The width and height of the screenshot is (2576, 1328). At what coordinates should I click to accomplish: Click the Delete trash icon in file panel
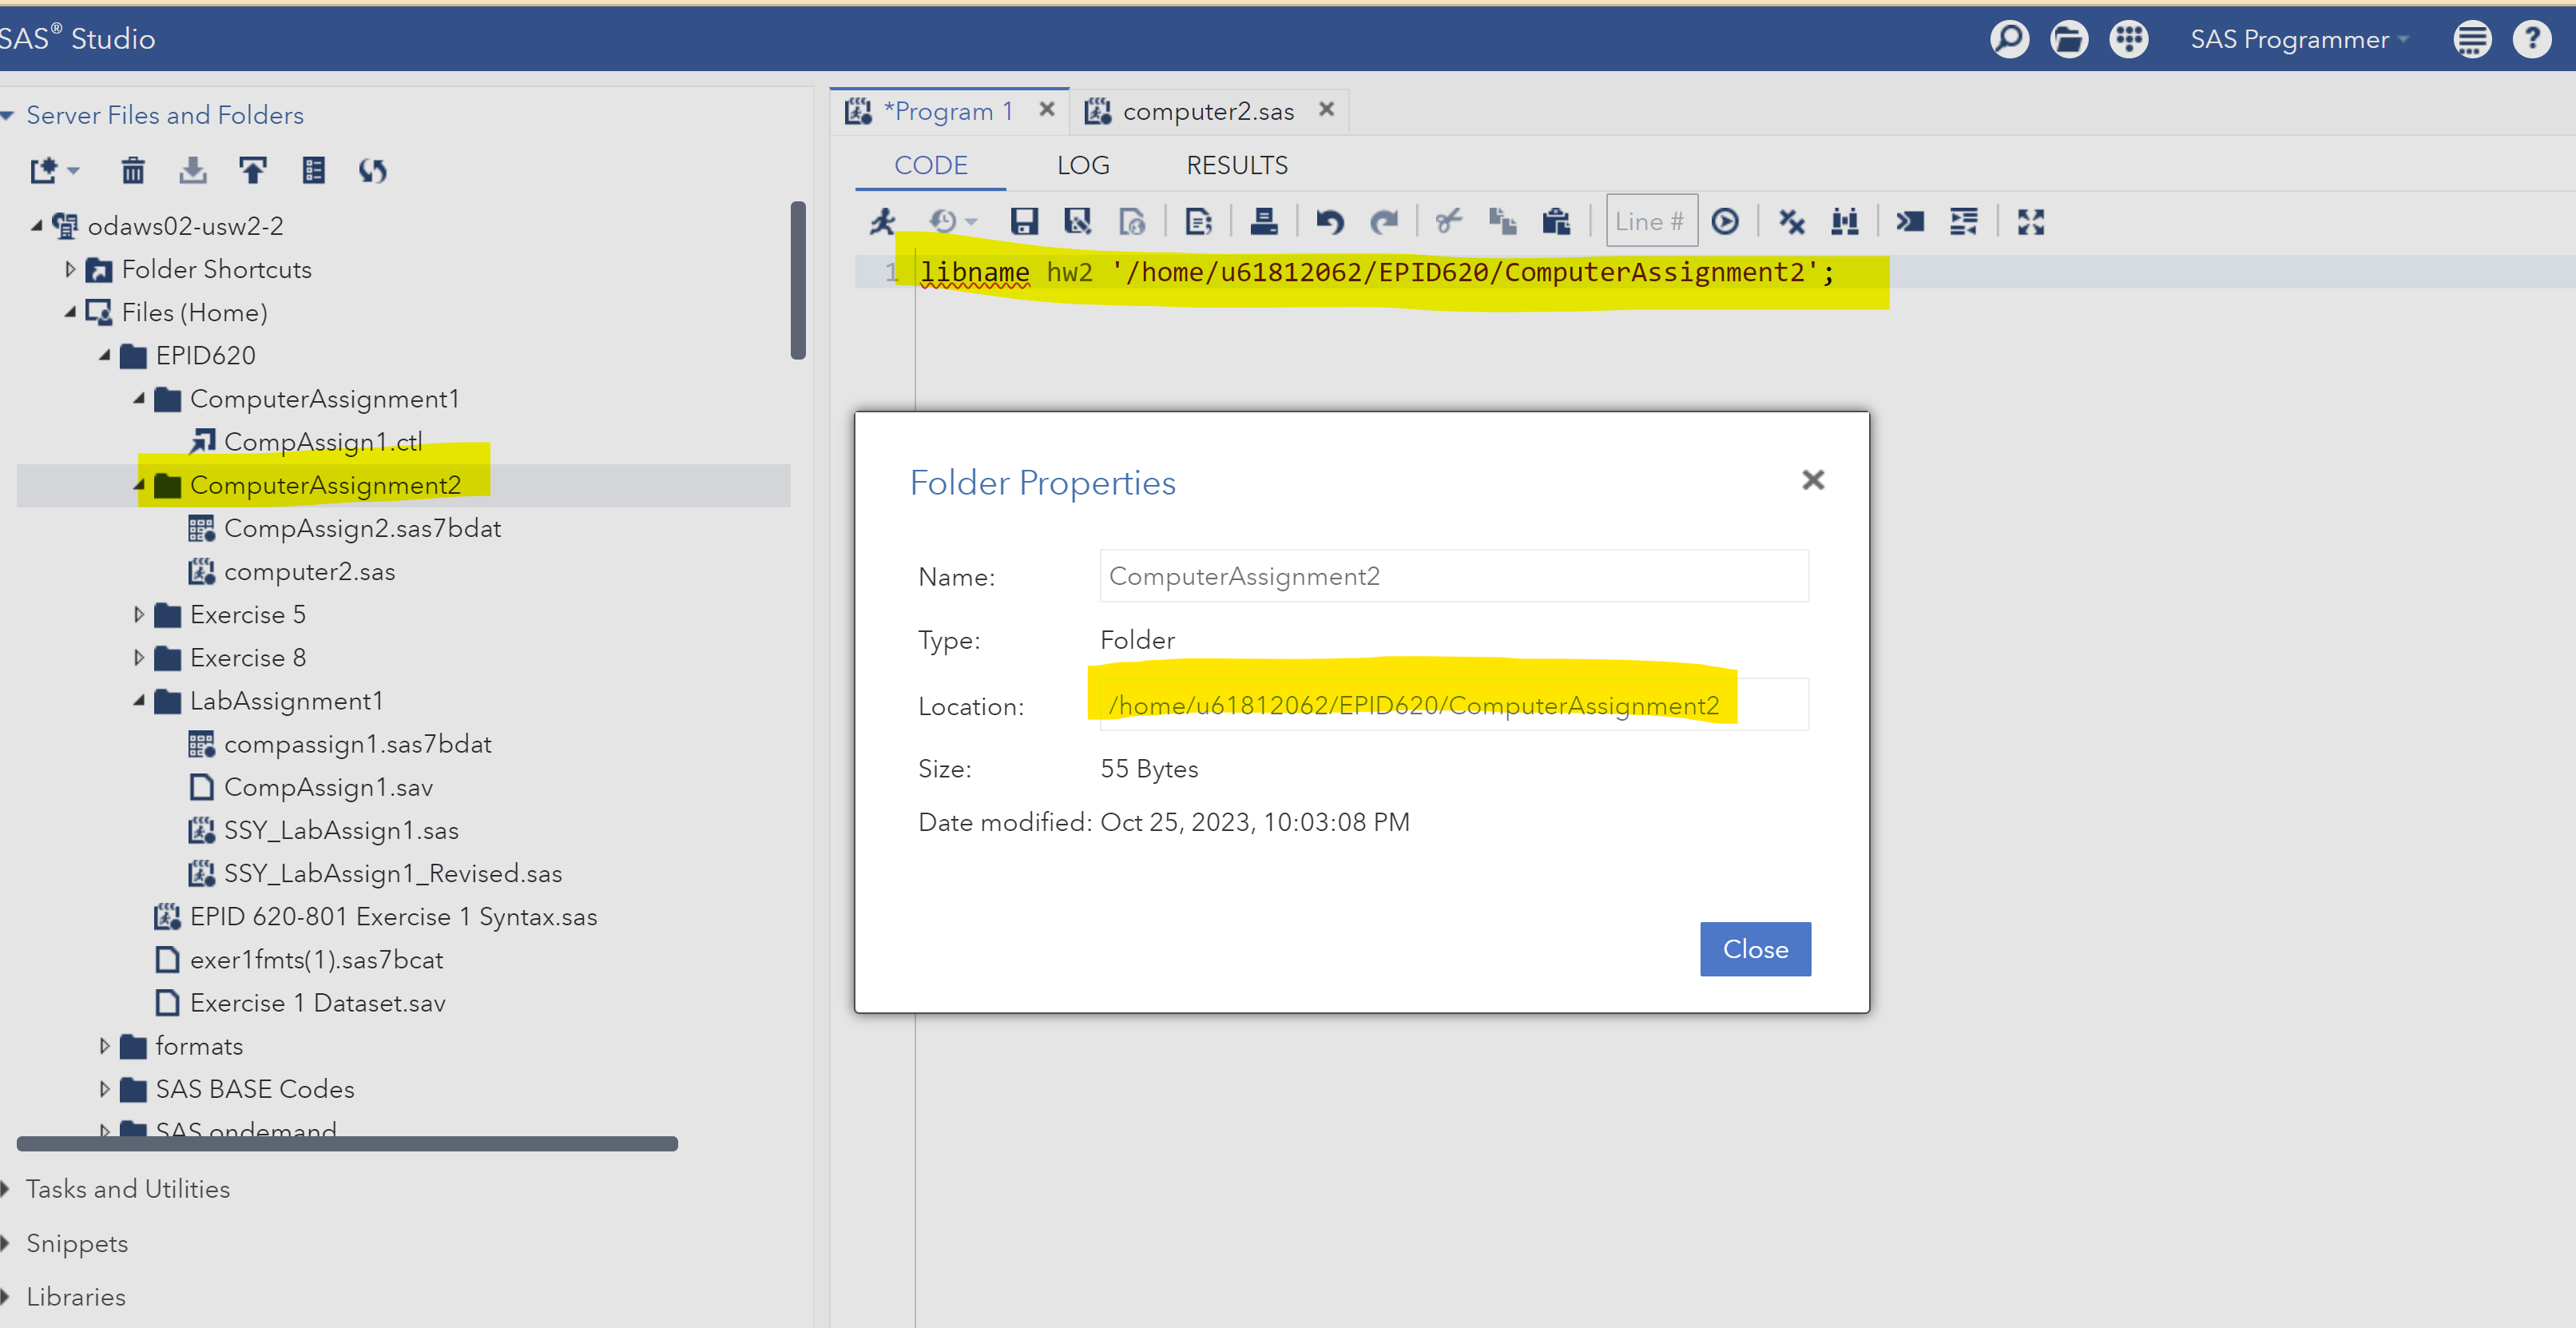point(133,171)
